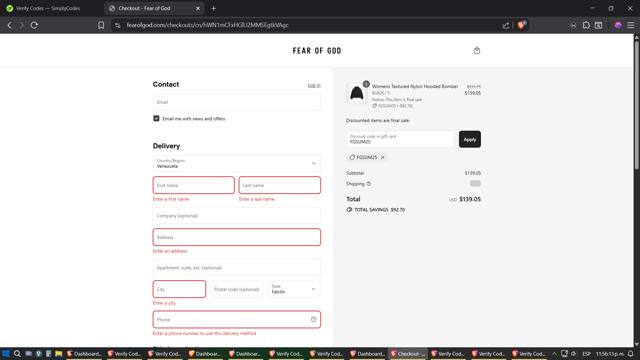Switch to the last Verify Cod taskbar window
This screenshot has width=640, height=360.
tap(529, 354)
